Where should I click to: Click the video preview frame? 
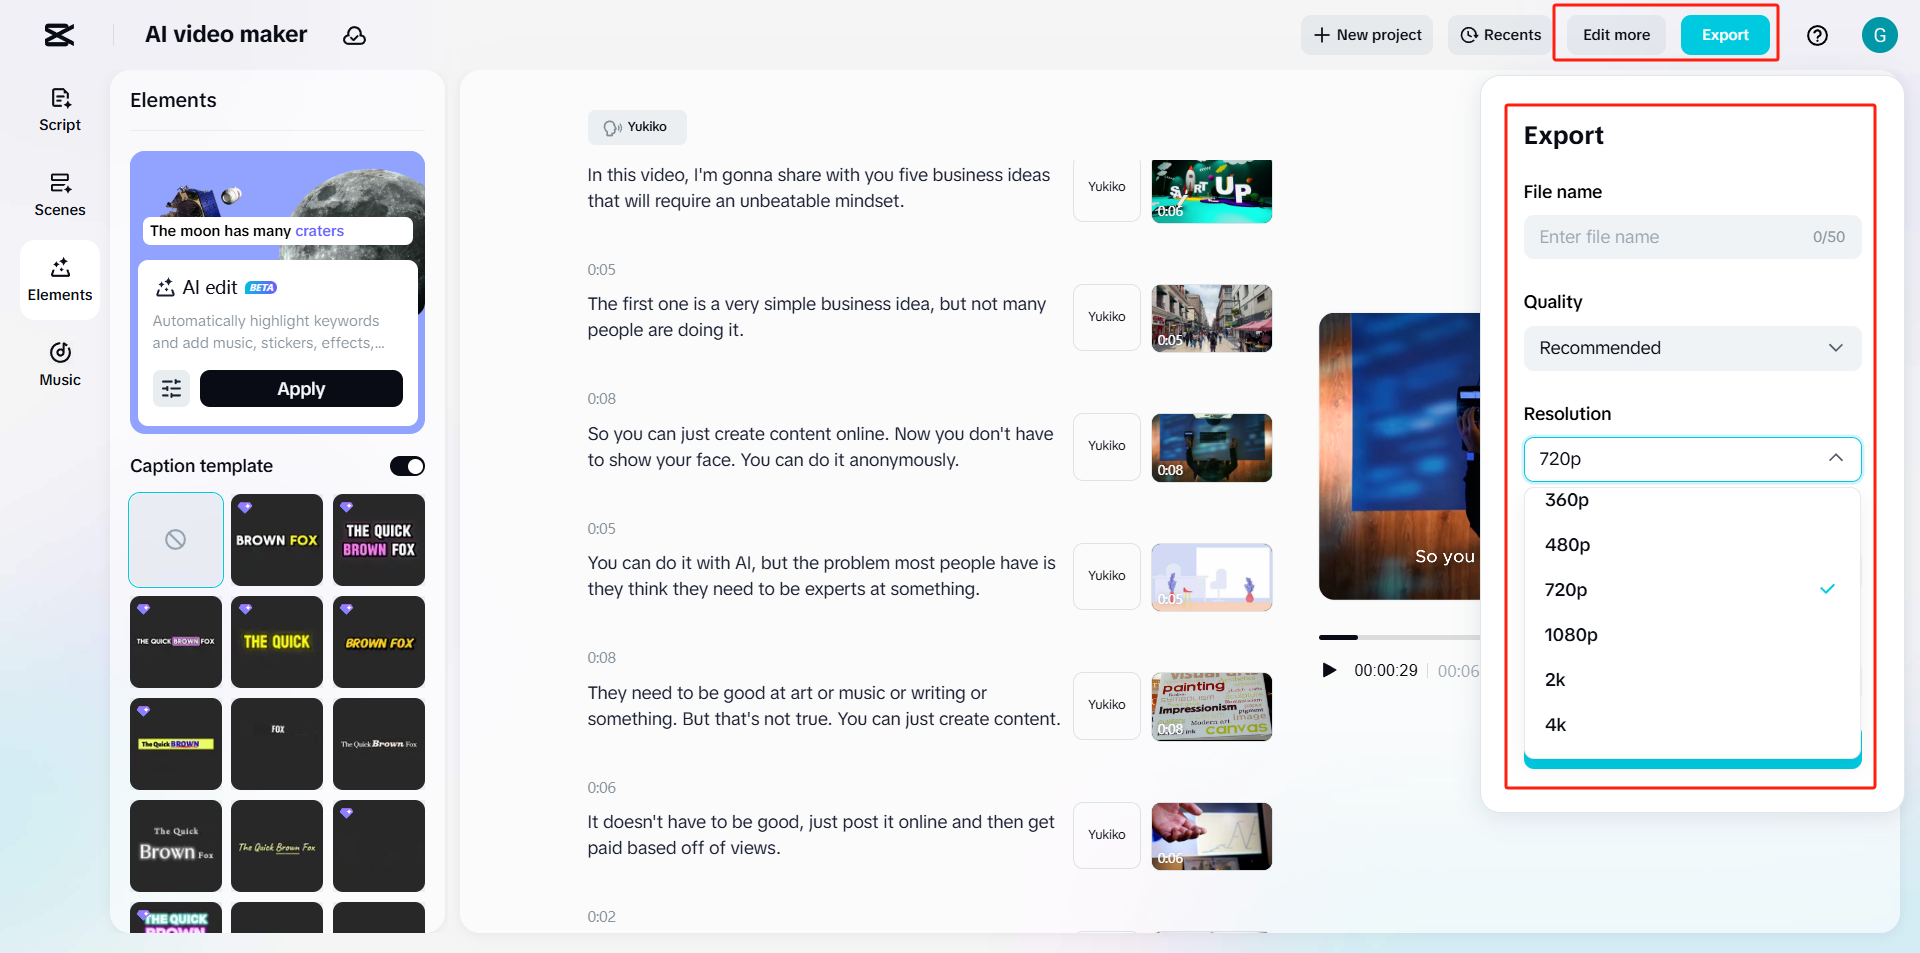[x=1399, y=456]
